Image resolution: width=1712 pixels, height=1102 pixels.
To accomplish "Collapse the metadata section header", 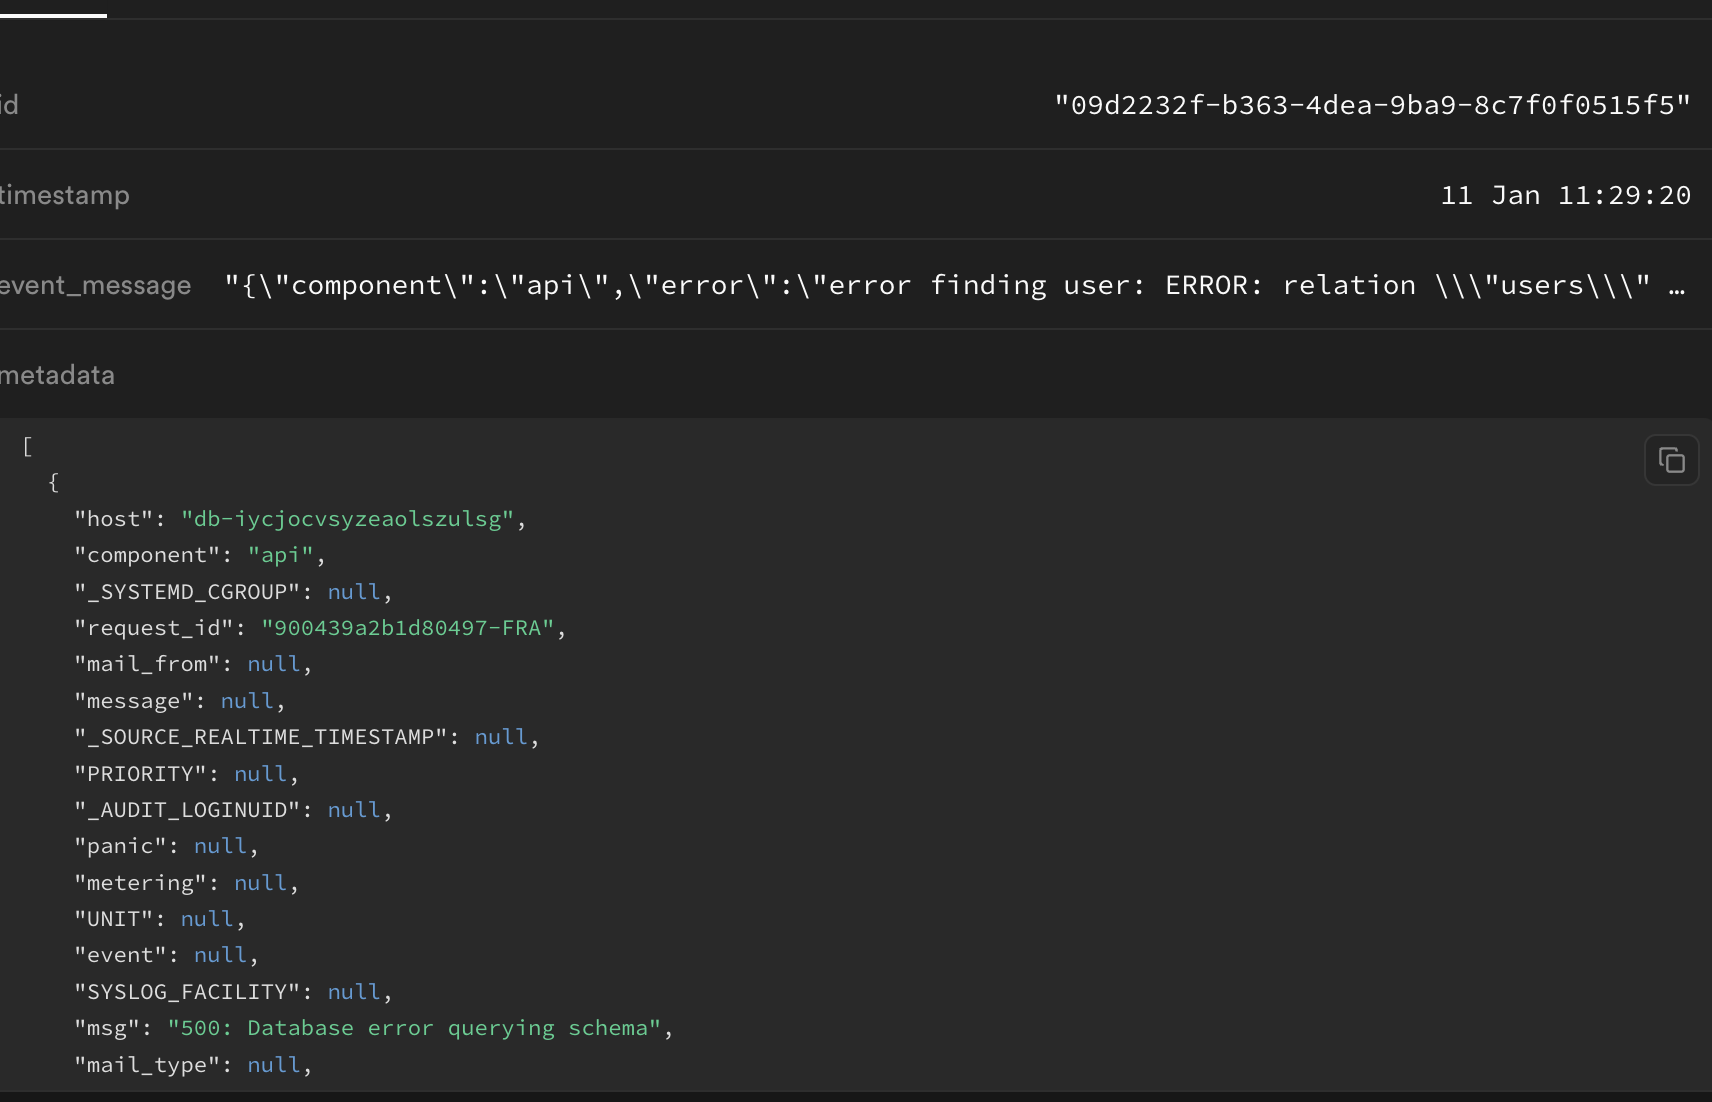I will 57,374.
